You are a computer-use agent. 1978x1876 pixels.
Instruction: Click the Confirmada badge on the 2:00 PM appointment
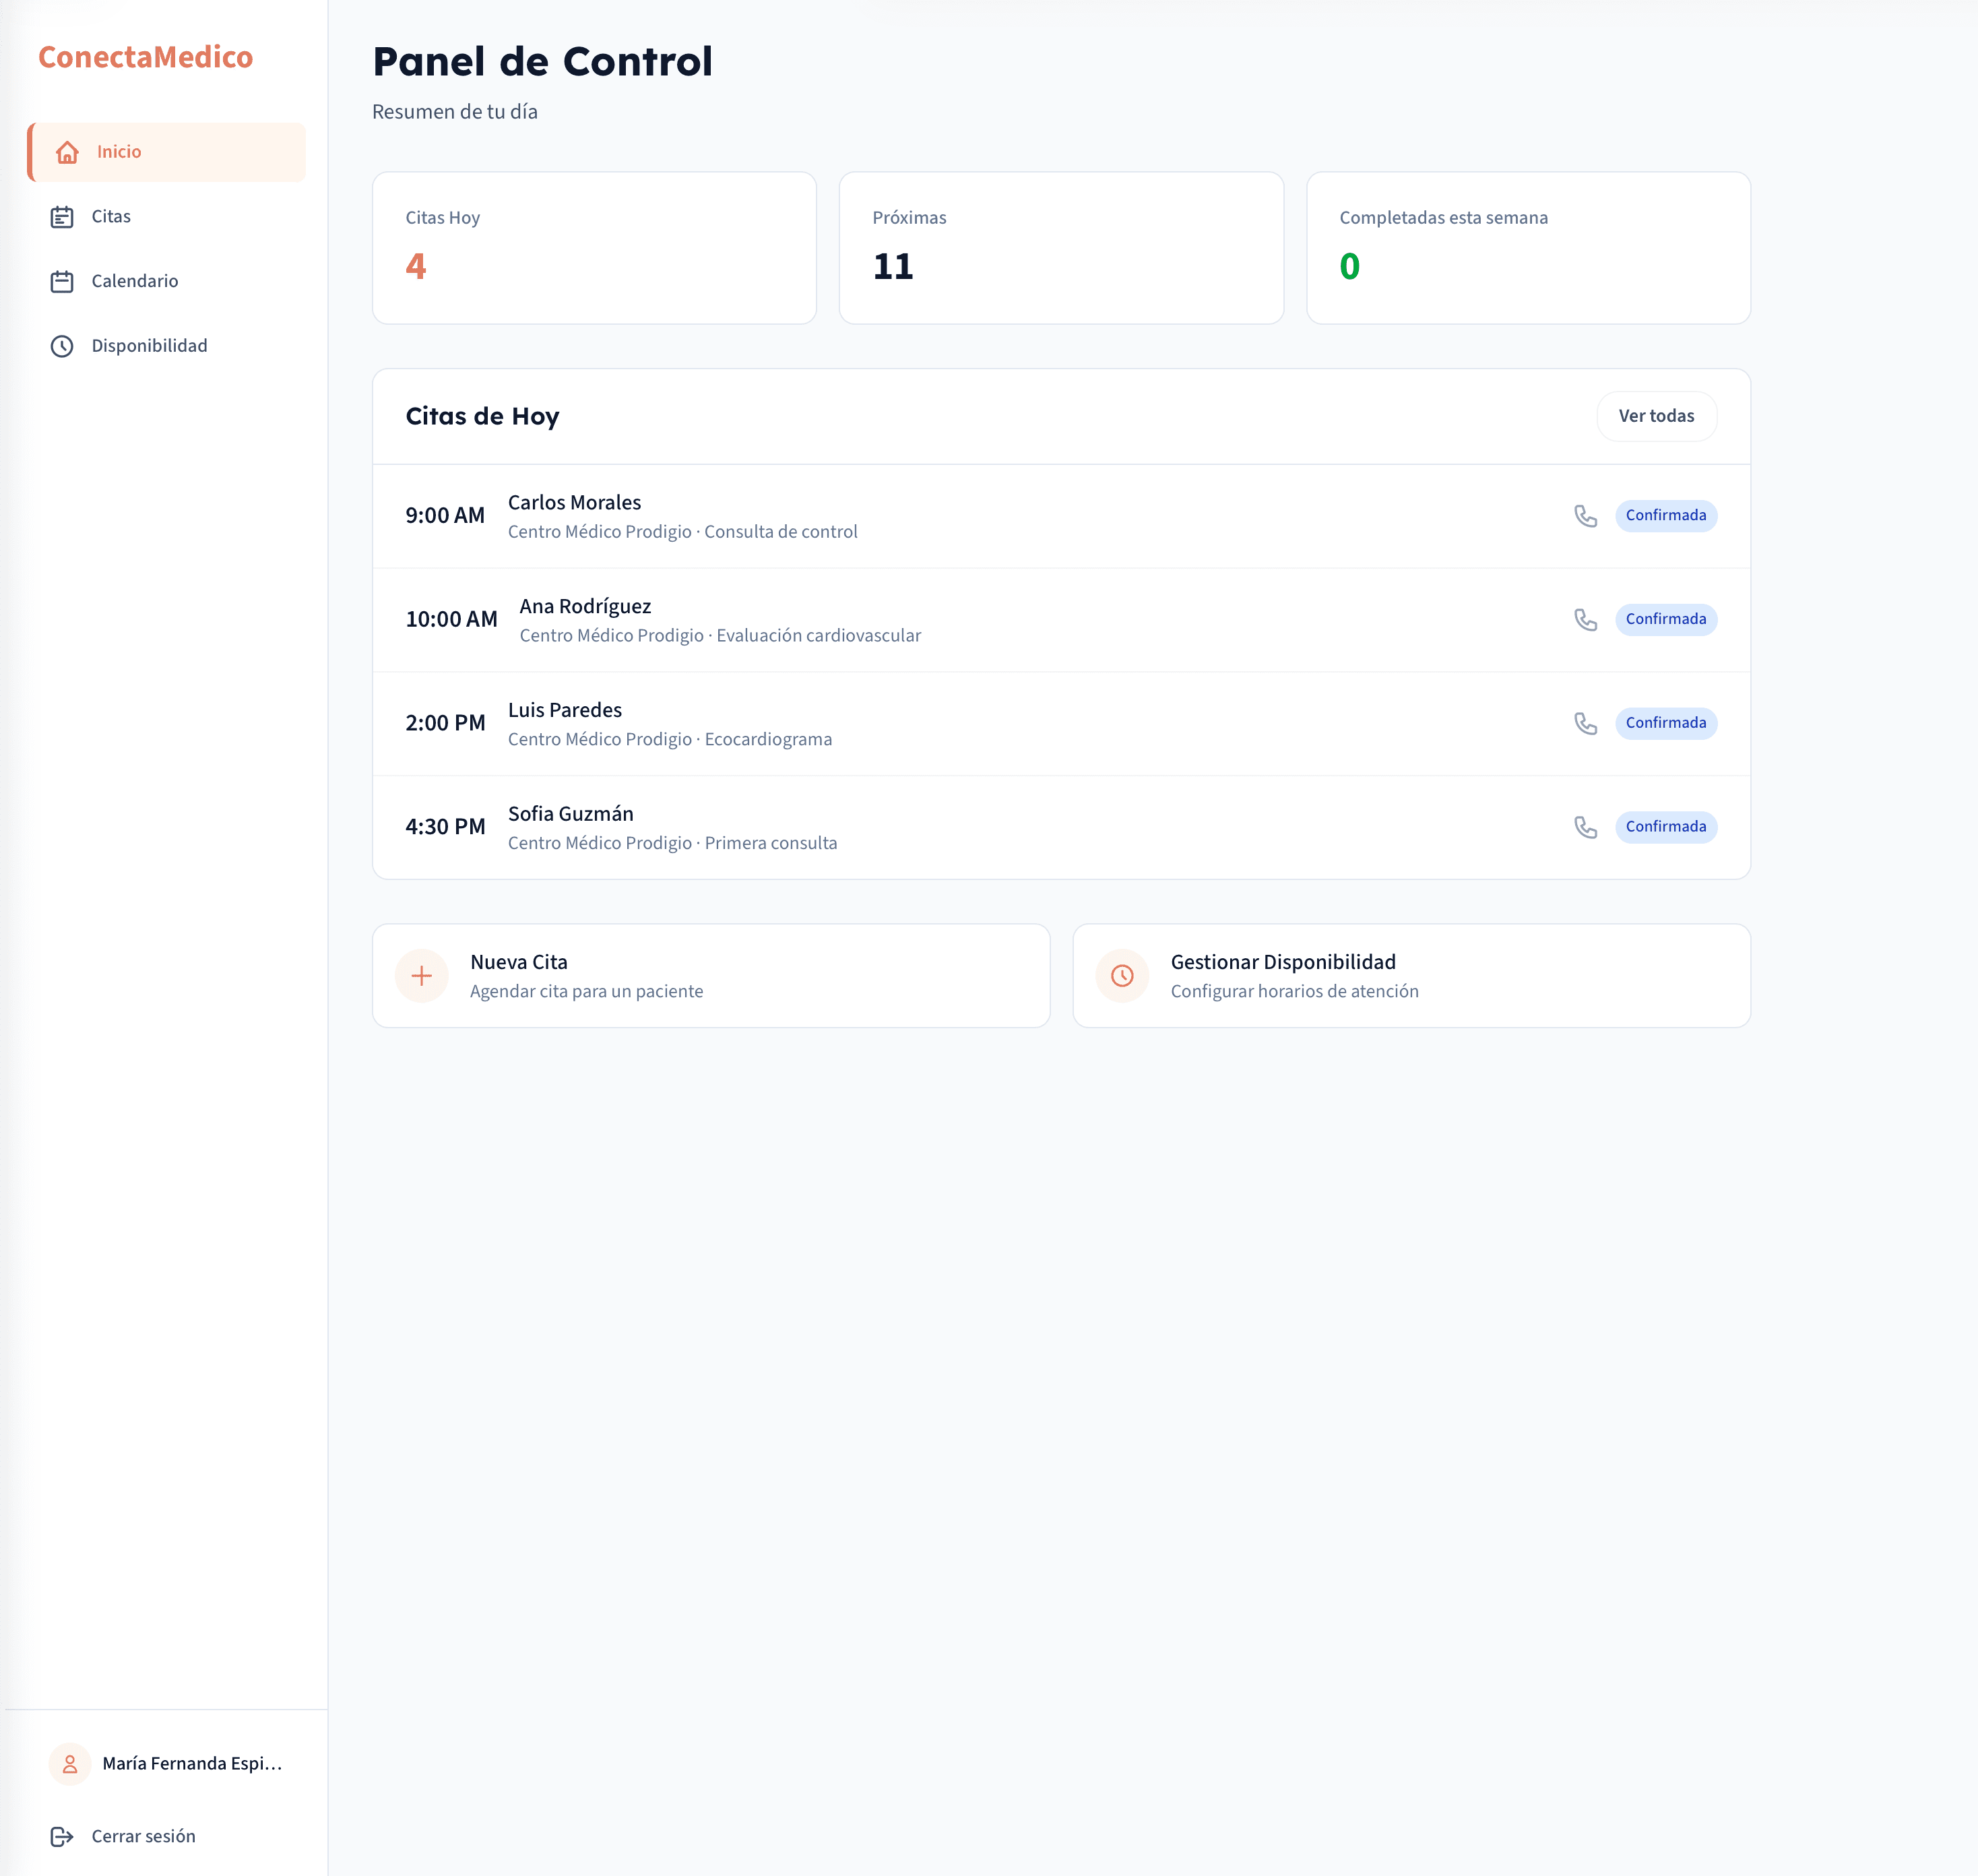[1666, 723]
